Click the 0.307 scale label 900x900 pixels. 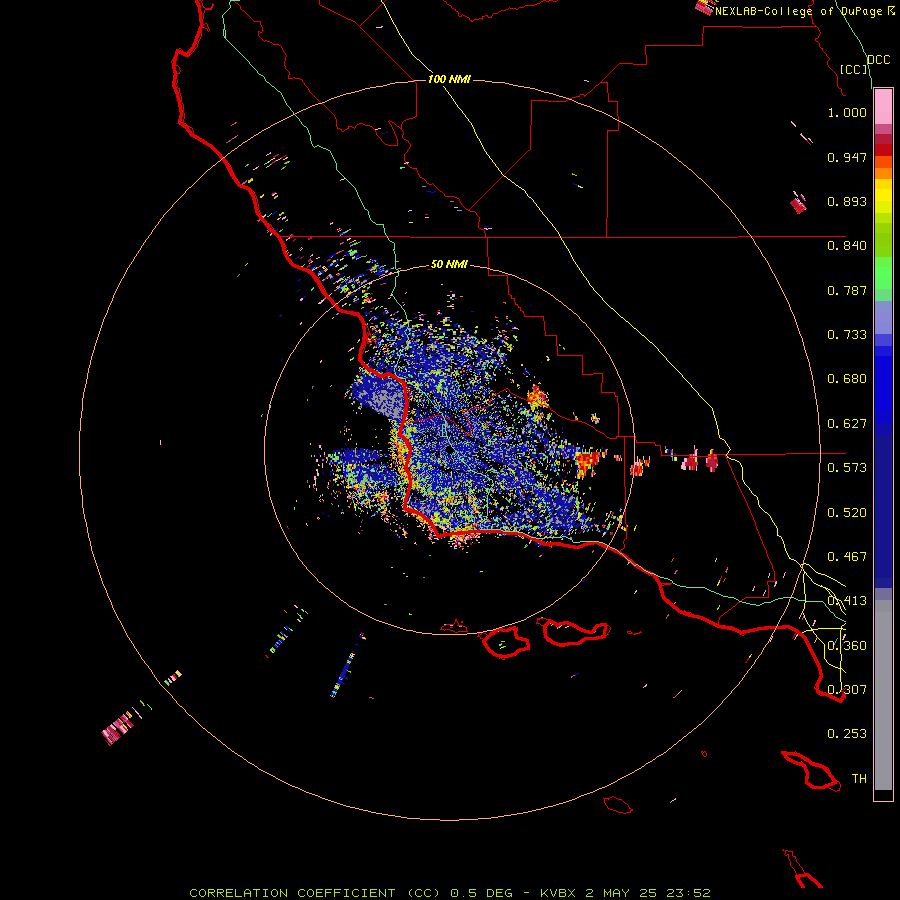click(x=847, y=690)
